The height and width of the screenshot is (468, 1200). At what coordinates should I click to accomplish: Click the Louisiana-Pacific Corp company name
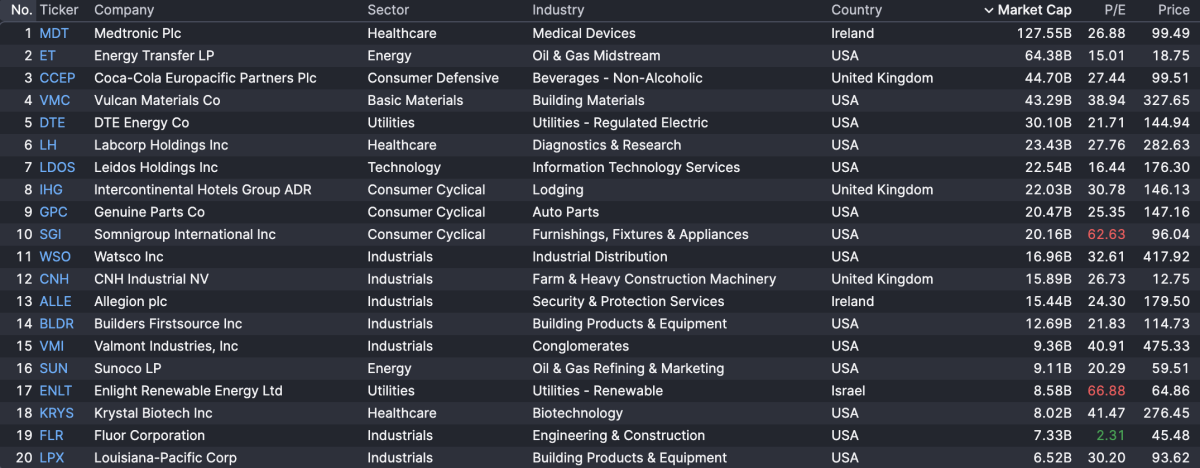point(165,458)
